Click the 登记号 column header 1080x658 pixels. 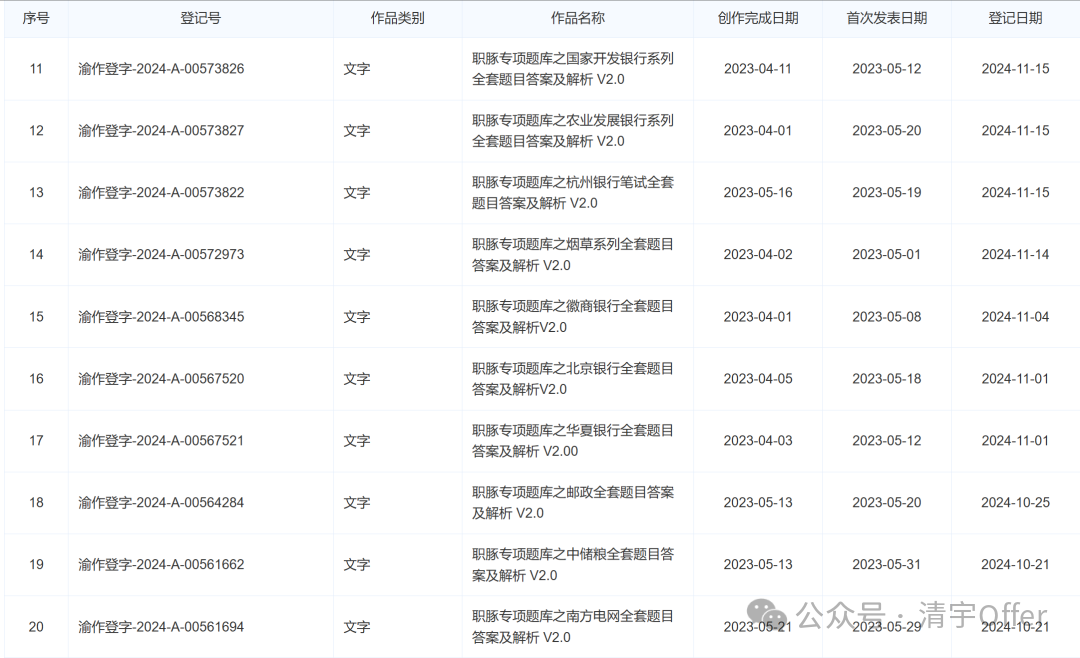pyautogui.click(x=200, y=19)
